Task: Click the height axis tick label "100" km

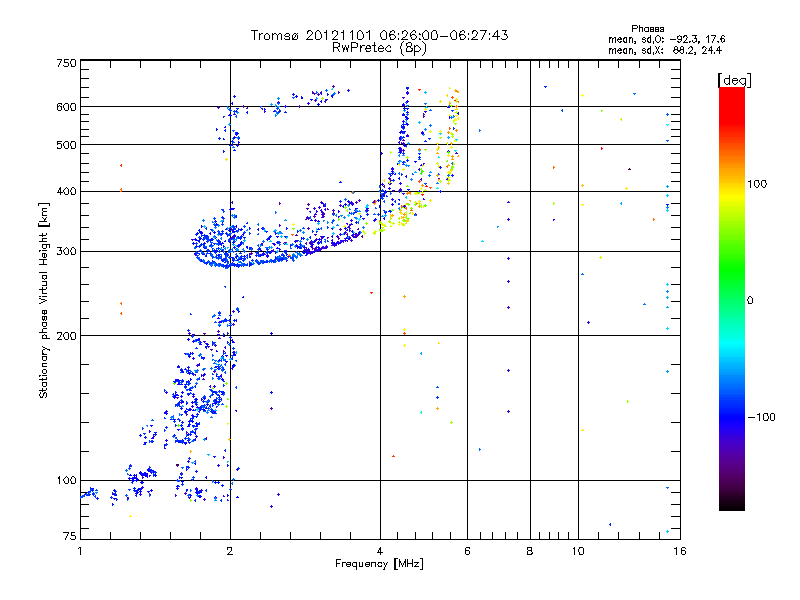Action: click(66, 480)
